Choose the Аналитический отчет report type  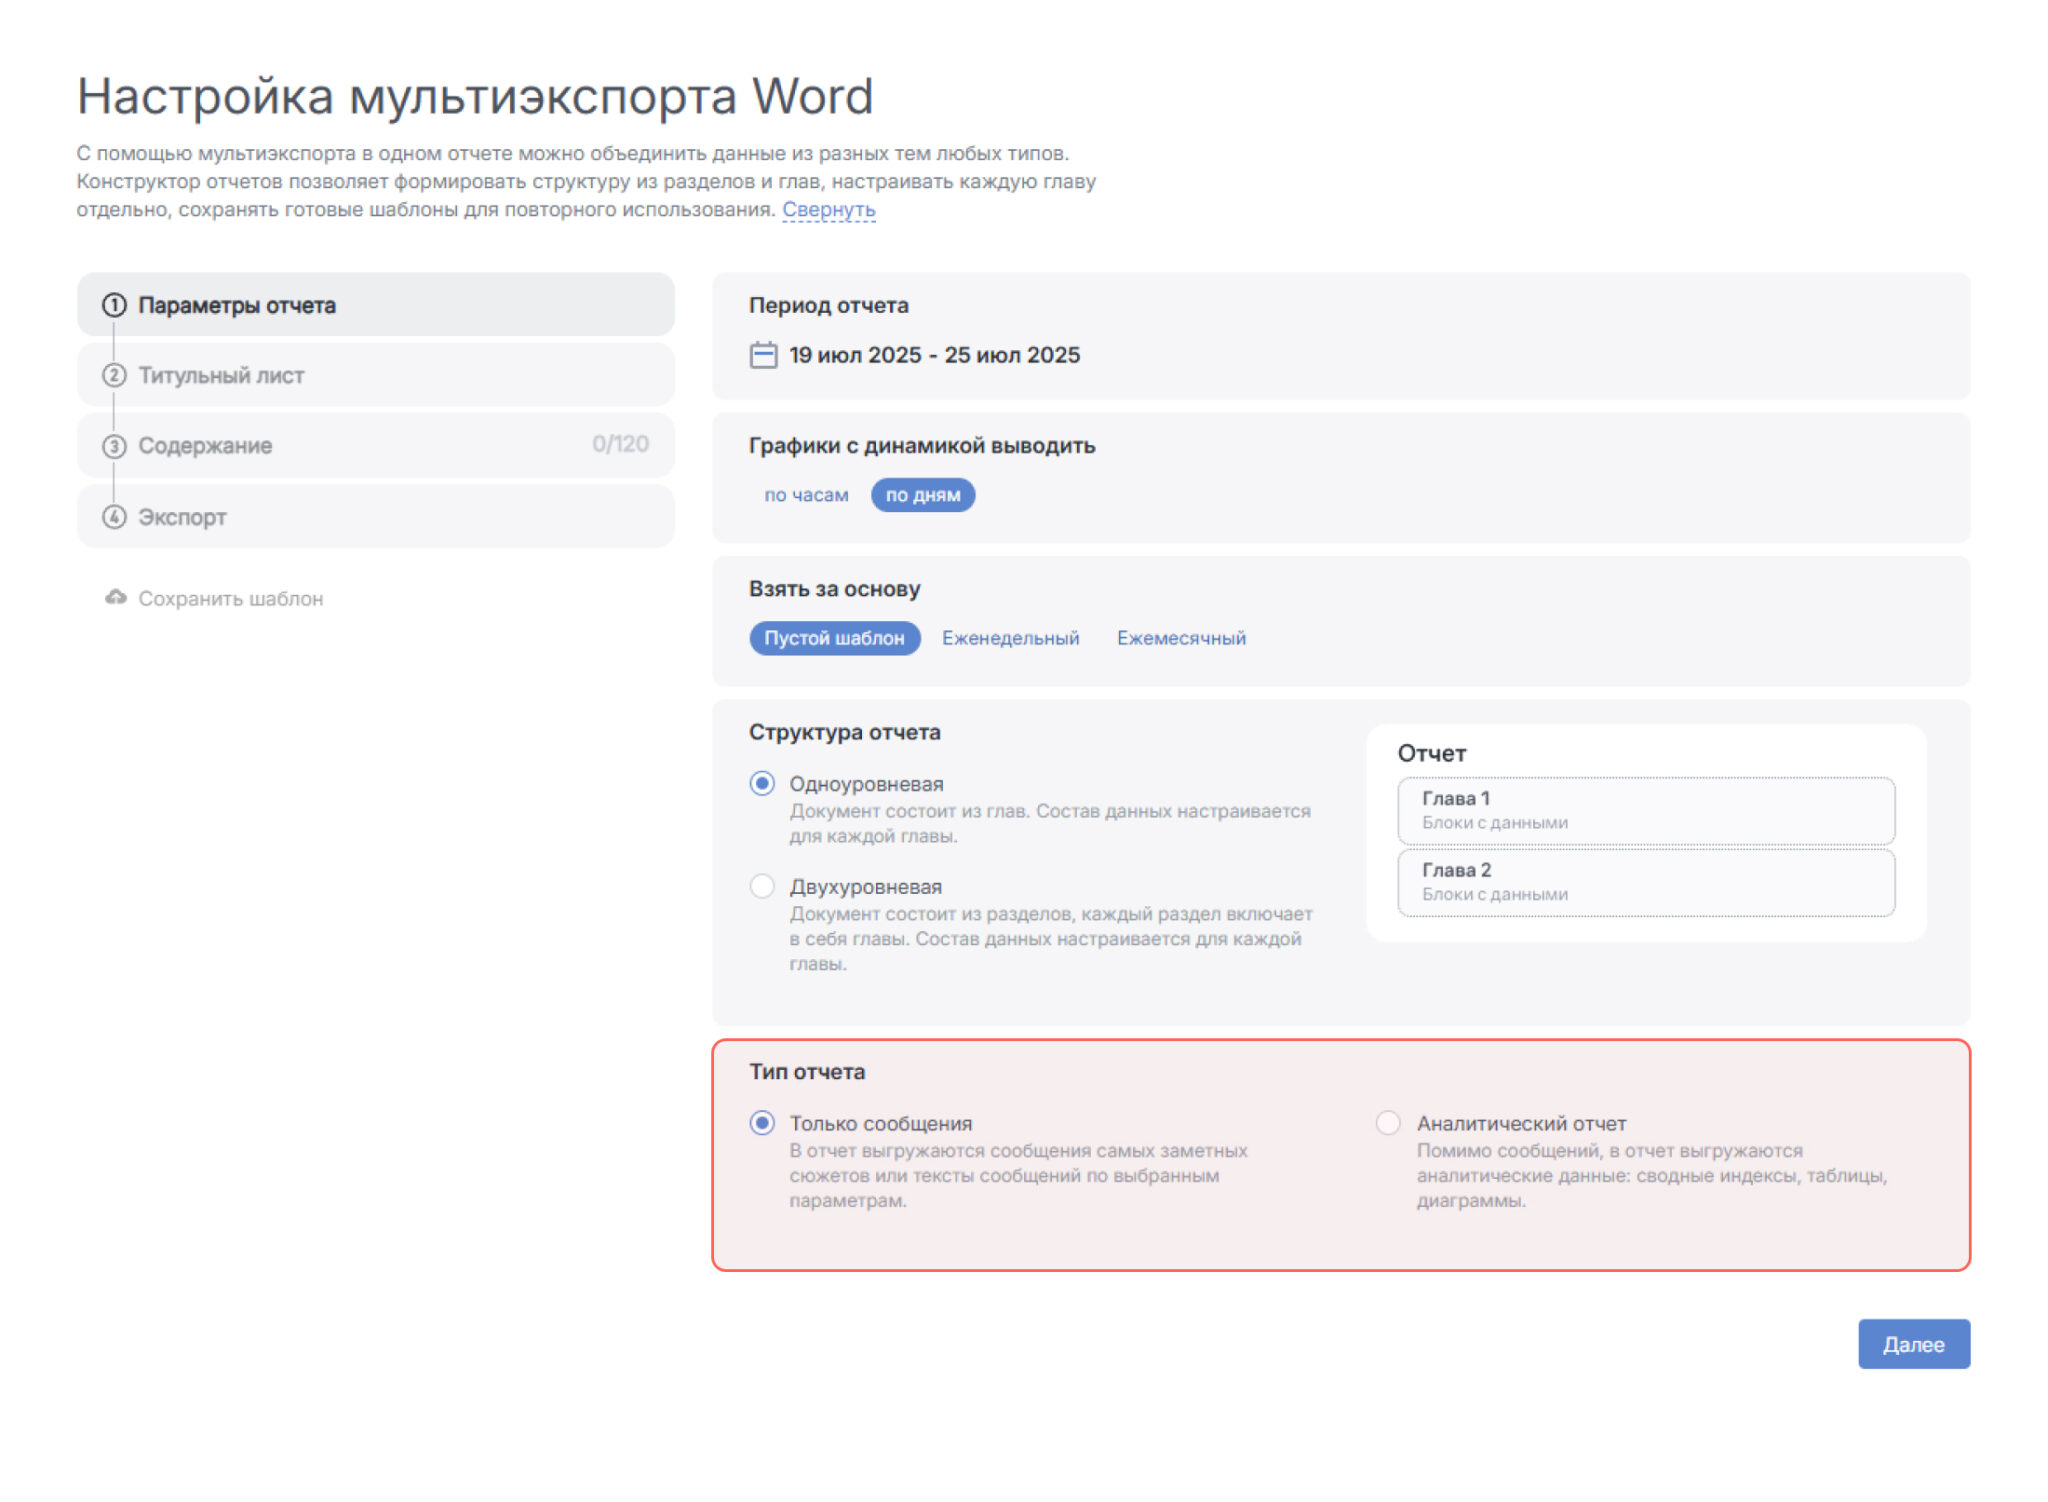click(1388, 1123)
